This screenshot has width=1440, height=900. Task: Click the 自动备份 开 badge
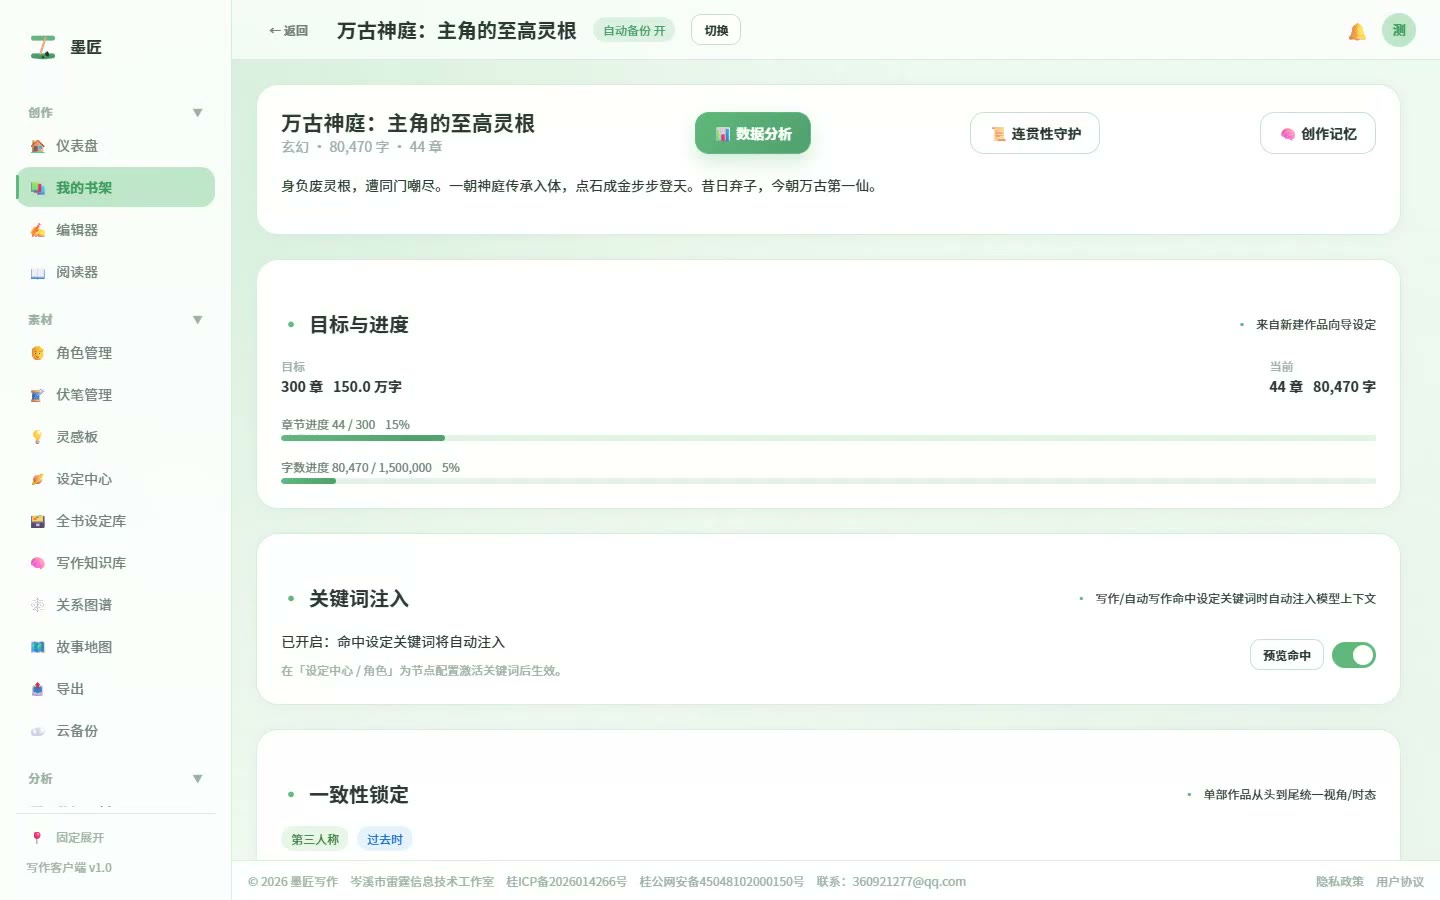[634, 30]
